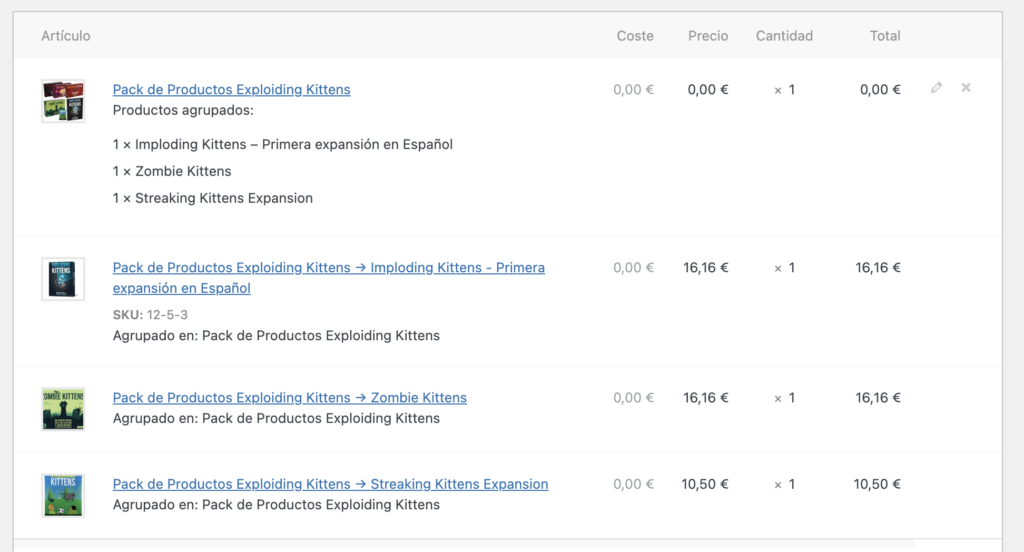This screenshot has height=552, width=1024.
Task: Click the 0,00 € total of the pack row
Action: (x=880, y=89)
